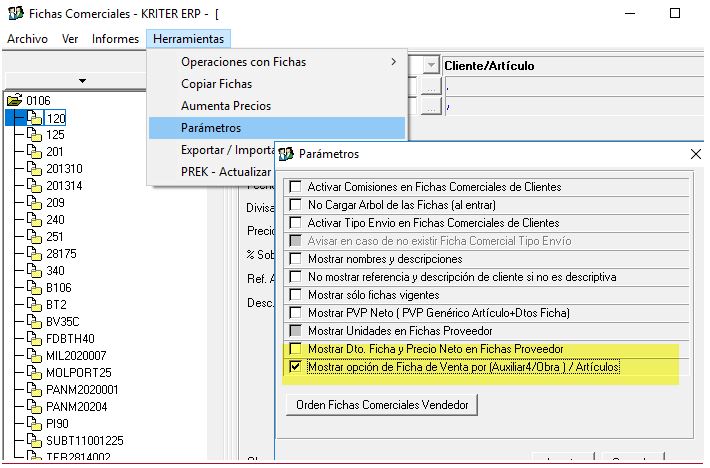Uncheck Mostrar opción de Ficha de Venta

(295, 367)
